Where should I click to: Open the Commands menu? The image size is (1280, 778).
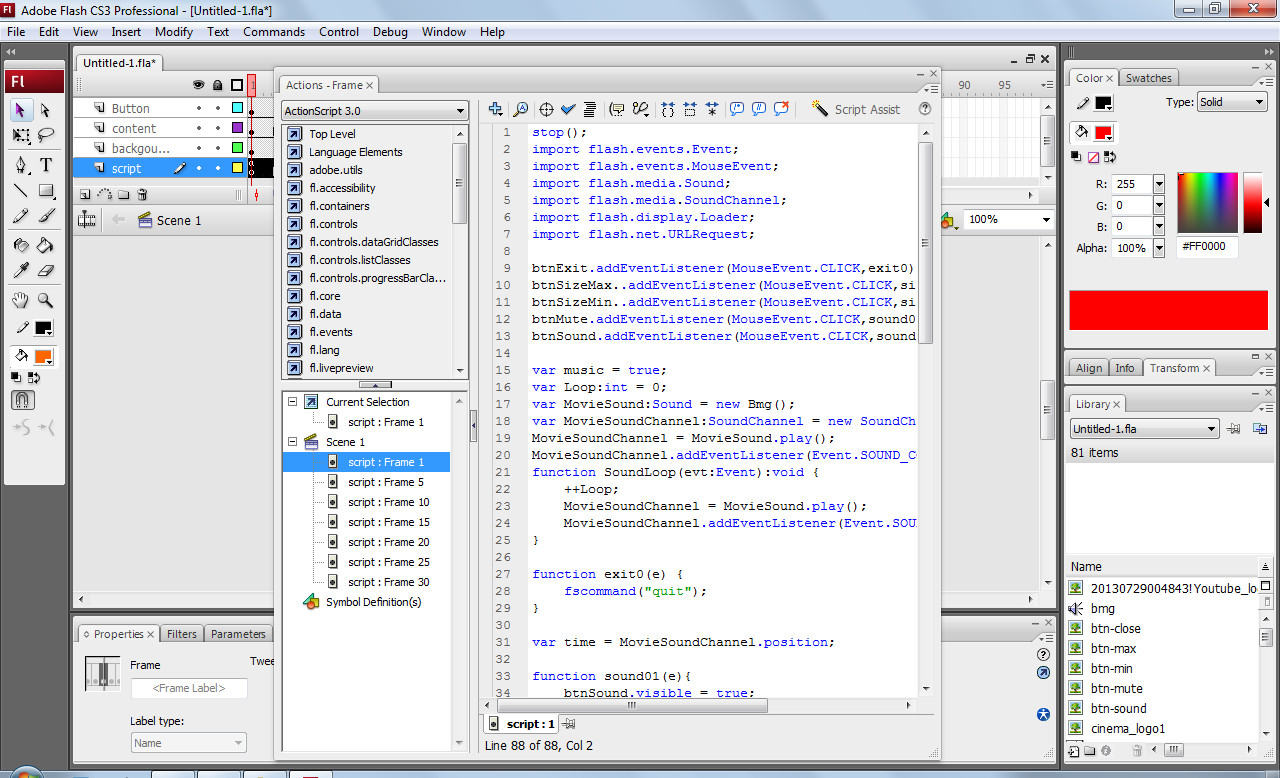273,32
